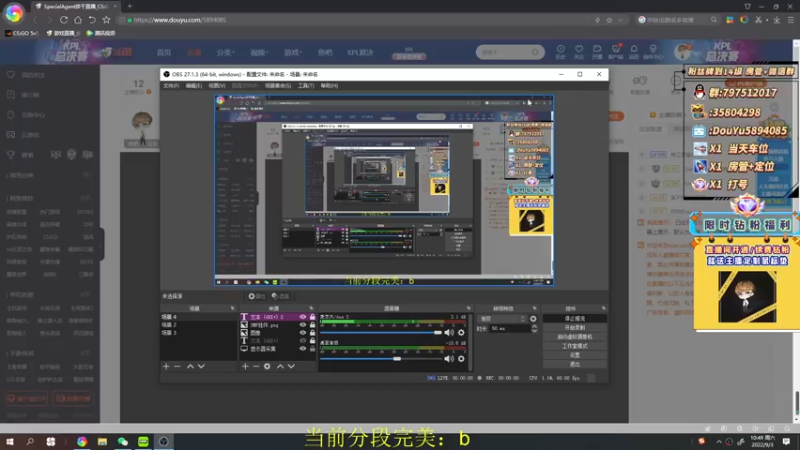Image resolution: width=800 pixels, height=450 pixels.
Task: Pop out the sources dock panel
Action: (x=311, y=308)
